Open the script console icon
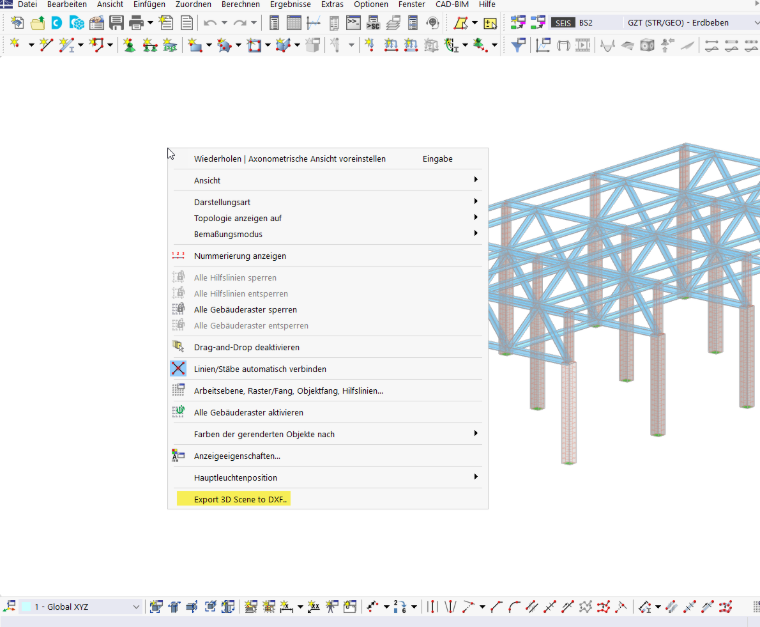760x627 pixels. (353, 23)
